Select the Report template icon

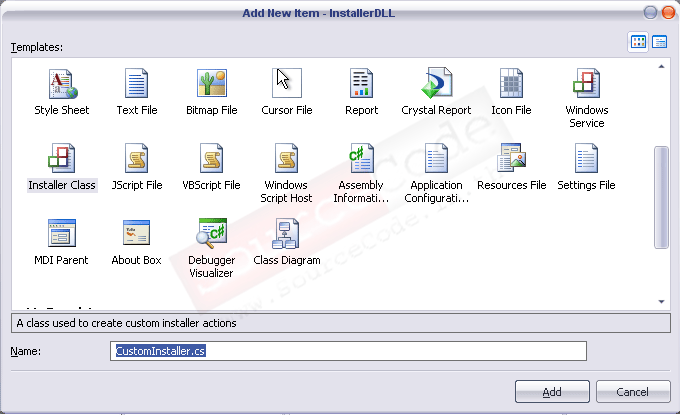coord(361,83)
